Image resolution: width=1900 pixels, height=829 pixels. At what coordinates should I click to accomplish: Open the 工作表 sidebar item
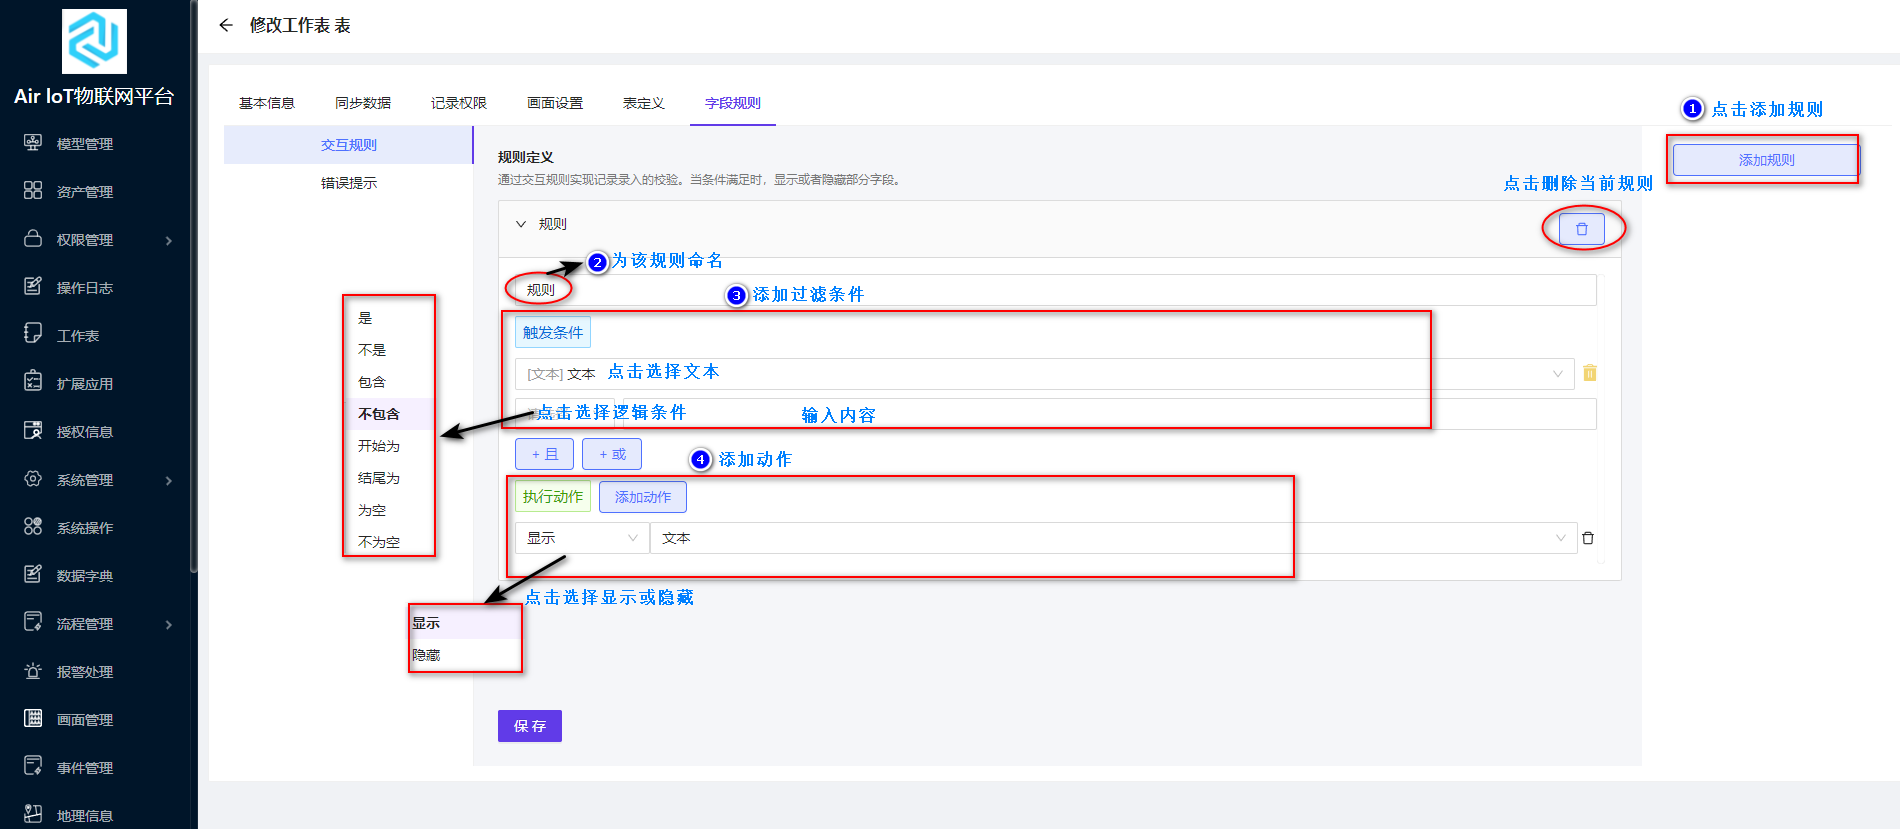pyautogui.click(x=78, y=336)
